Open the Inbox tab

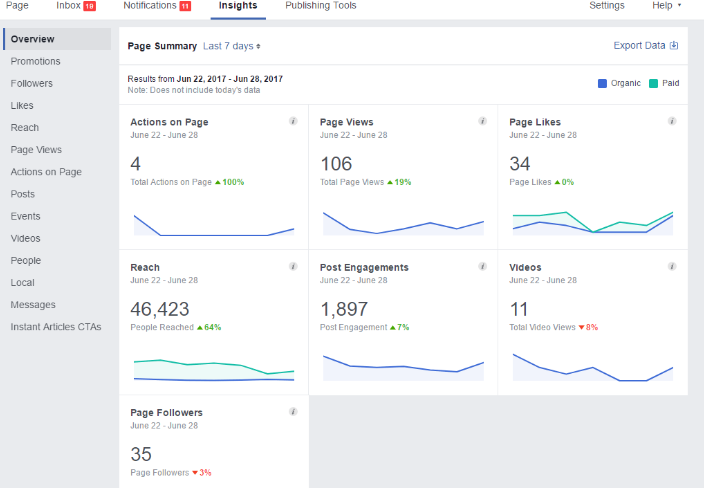tap(68, 5)
